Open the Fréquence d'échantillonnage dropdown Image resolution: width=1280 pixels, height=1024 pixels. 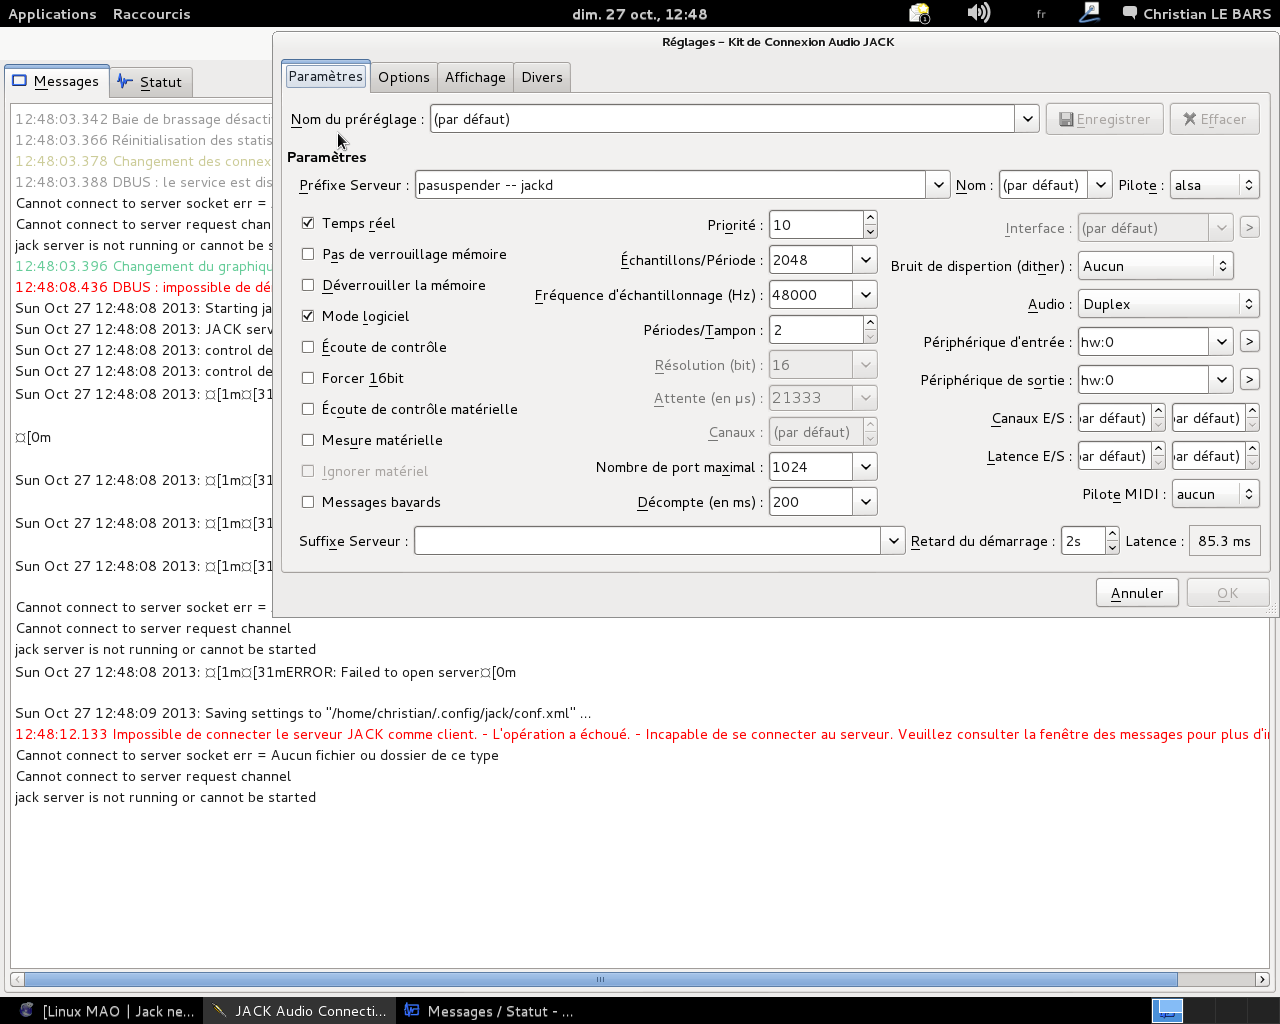(x=865, y=295)
